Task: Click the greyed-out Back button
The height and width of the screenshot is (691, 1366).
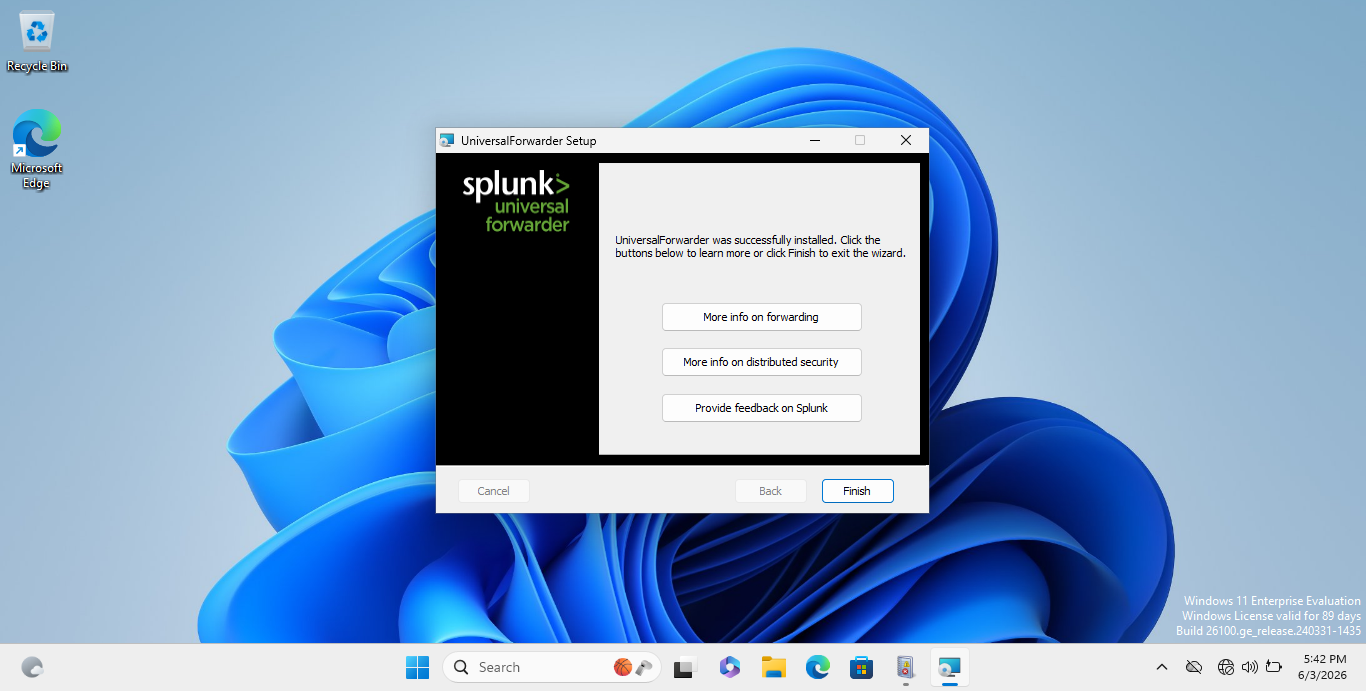Action: tap(770, 491)
